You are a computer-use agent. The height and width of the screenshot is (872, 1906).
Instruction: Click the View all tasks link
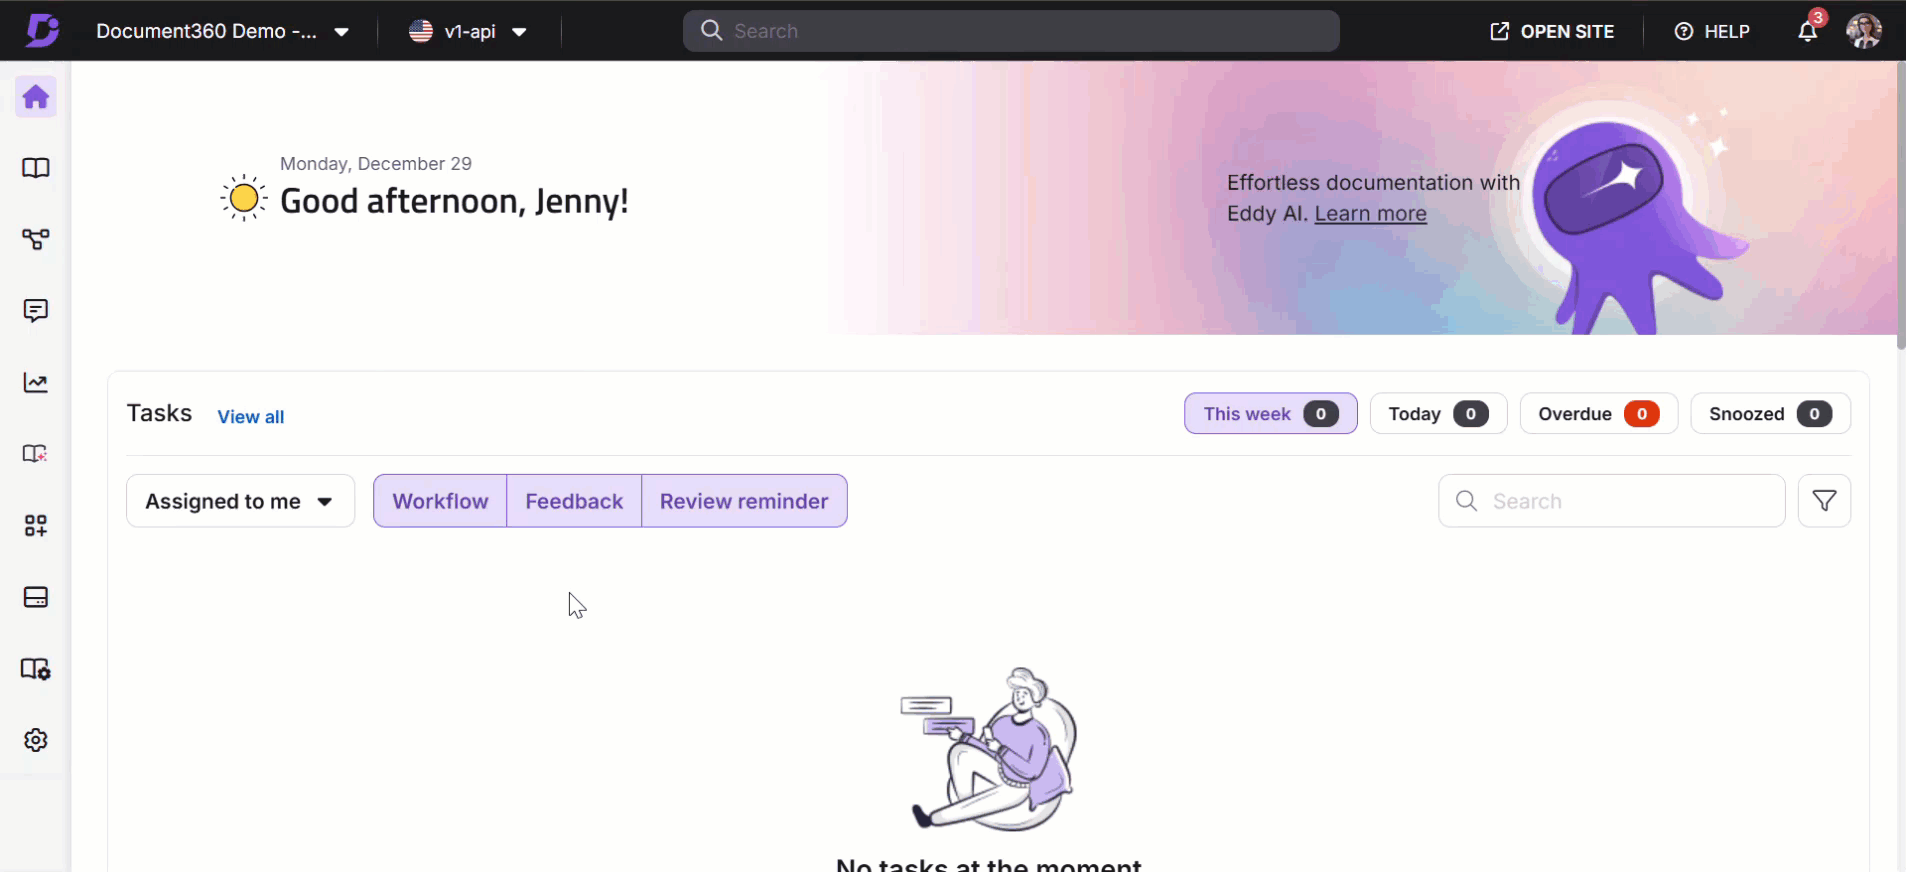pyautogui.click(x=251, y=417)
